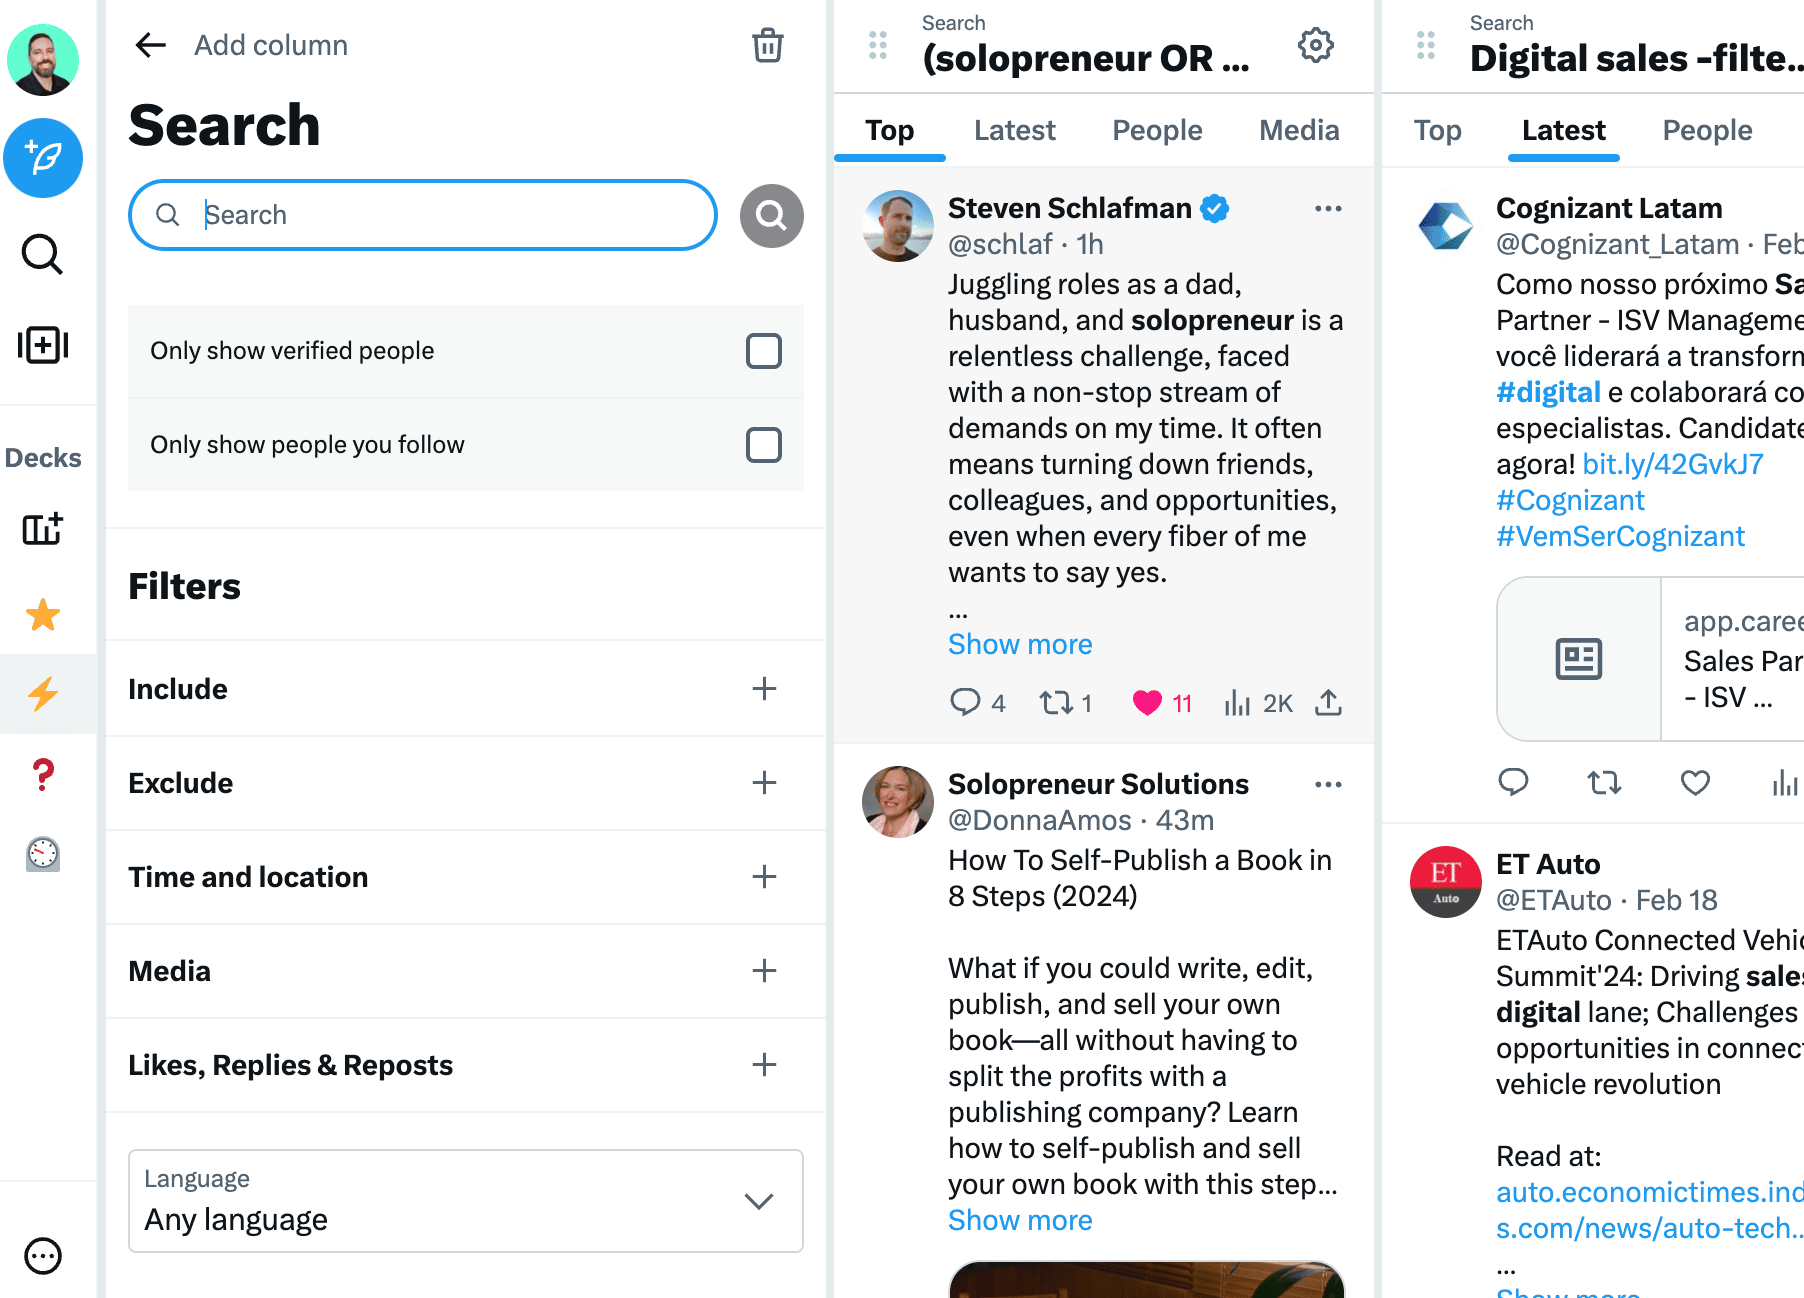Share Steven Schlafman's post
This screenshot has width=1804, height=1298.
[x=1327, y=703]
